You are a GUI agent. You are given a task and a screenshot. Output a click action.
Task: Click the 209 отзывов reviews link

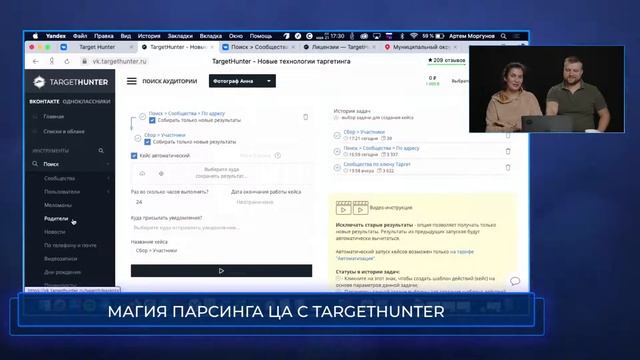tap(446, 60)
